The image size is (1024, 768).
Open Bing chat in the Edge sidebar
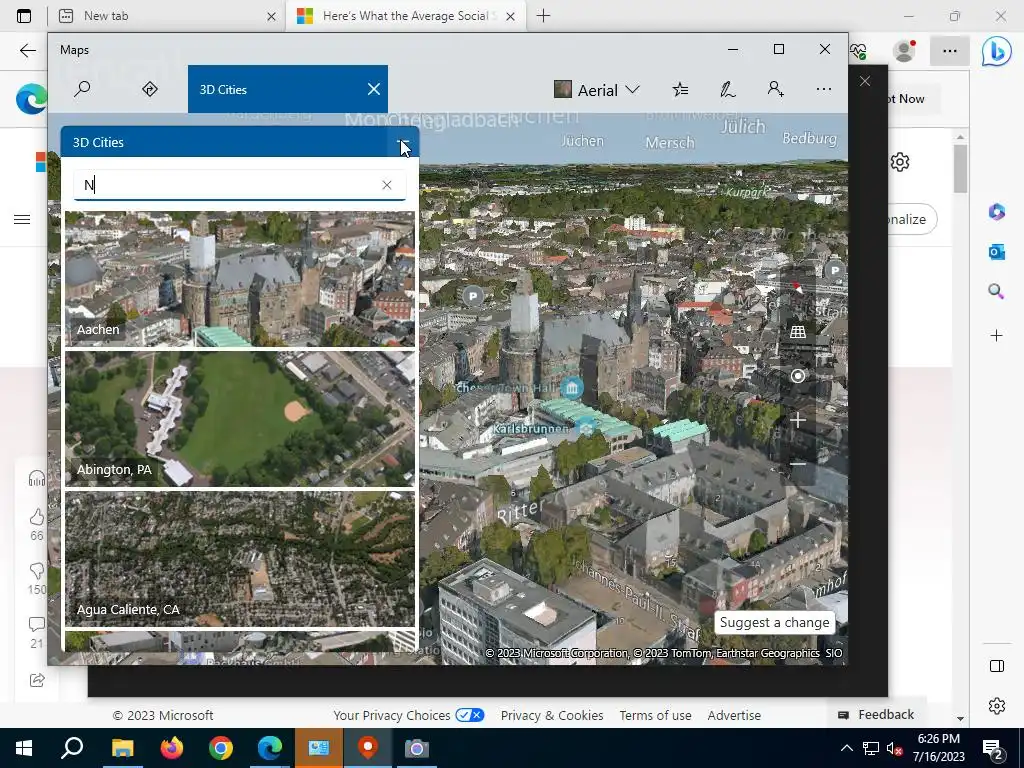996,52
